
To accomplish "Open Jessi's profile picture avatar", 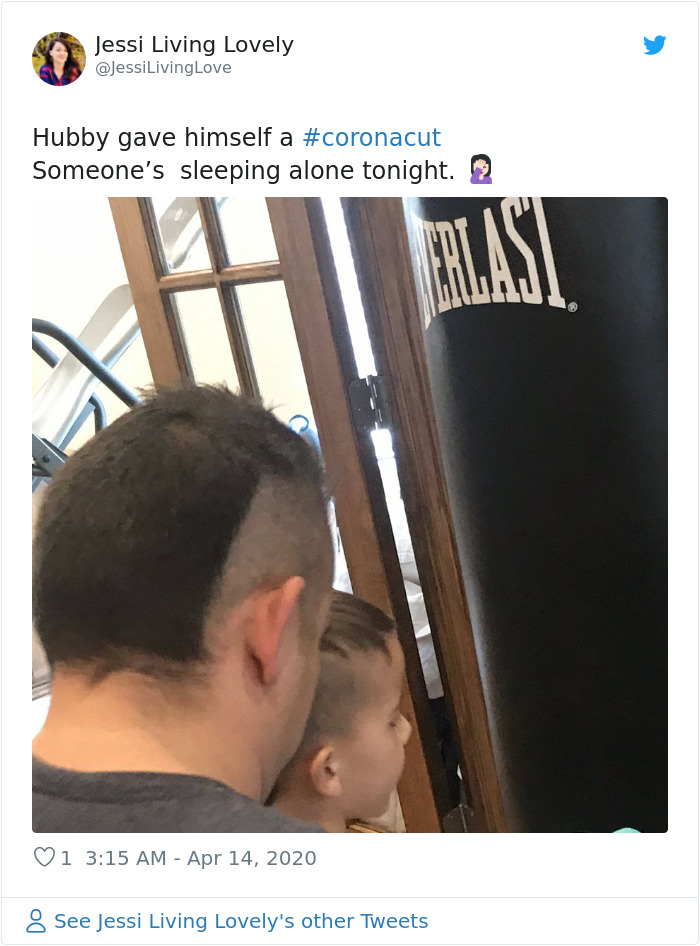I will click(x=59, y=59).
